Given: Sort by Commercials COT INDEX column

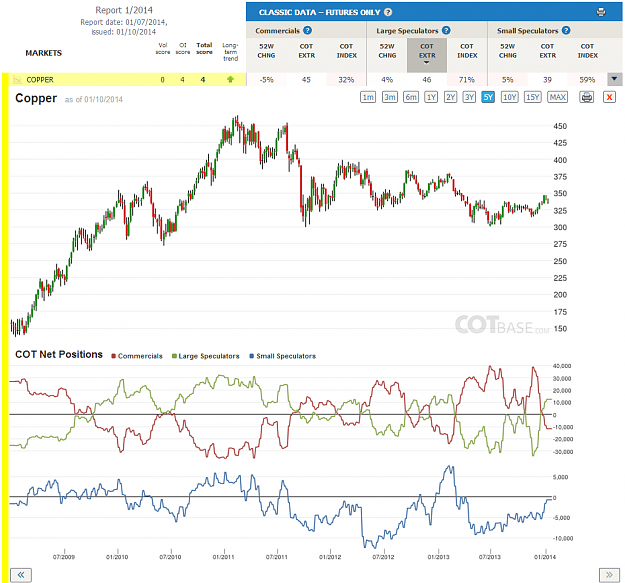Looking at the screenshot, I should 346,51.
